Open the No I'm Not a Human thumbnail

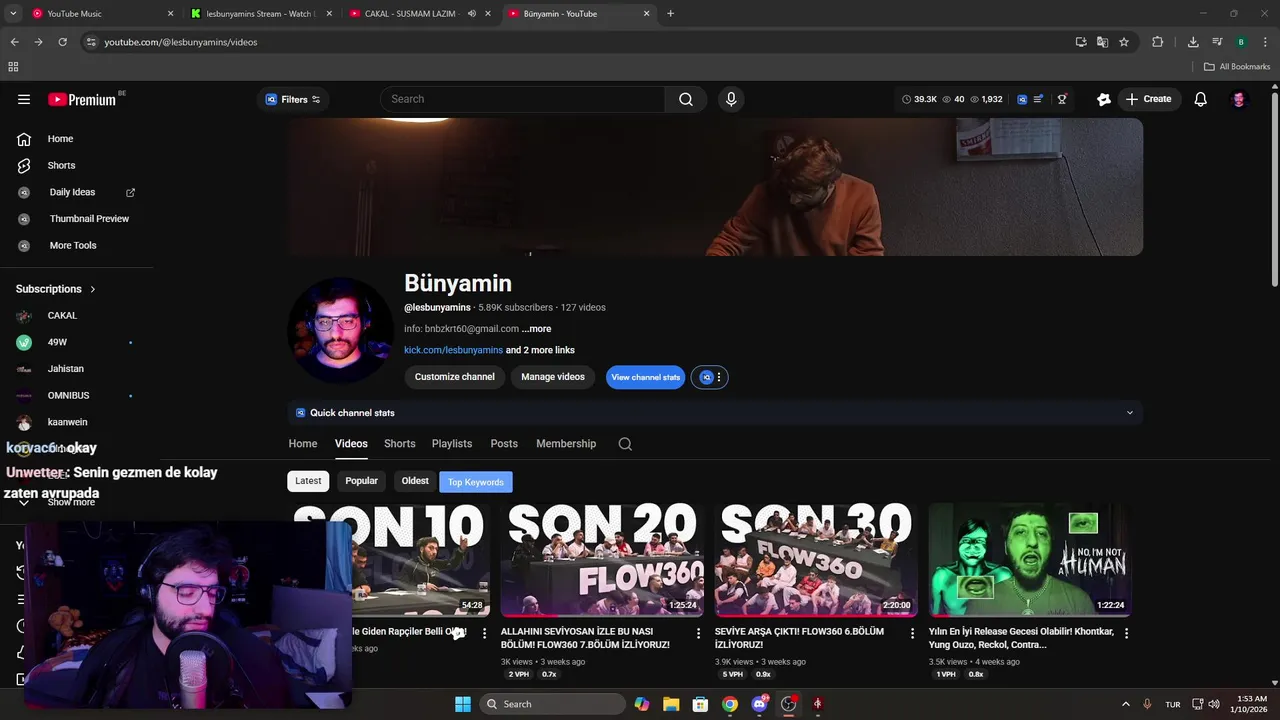(x=1030, y=560)
